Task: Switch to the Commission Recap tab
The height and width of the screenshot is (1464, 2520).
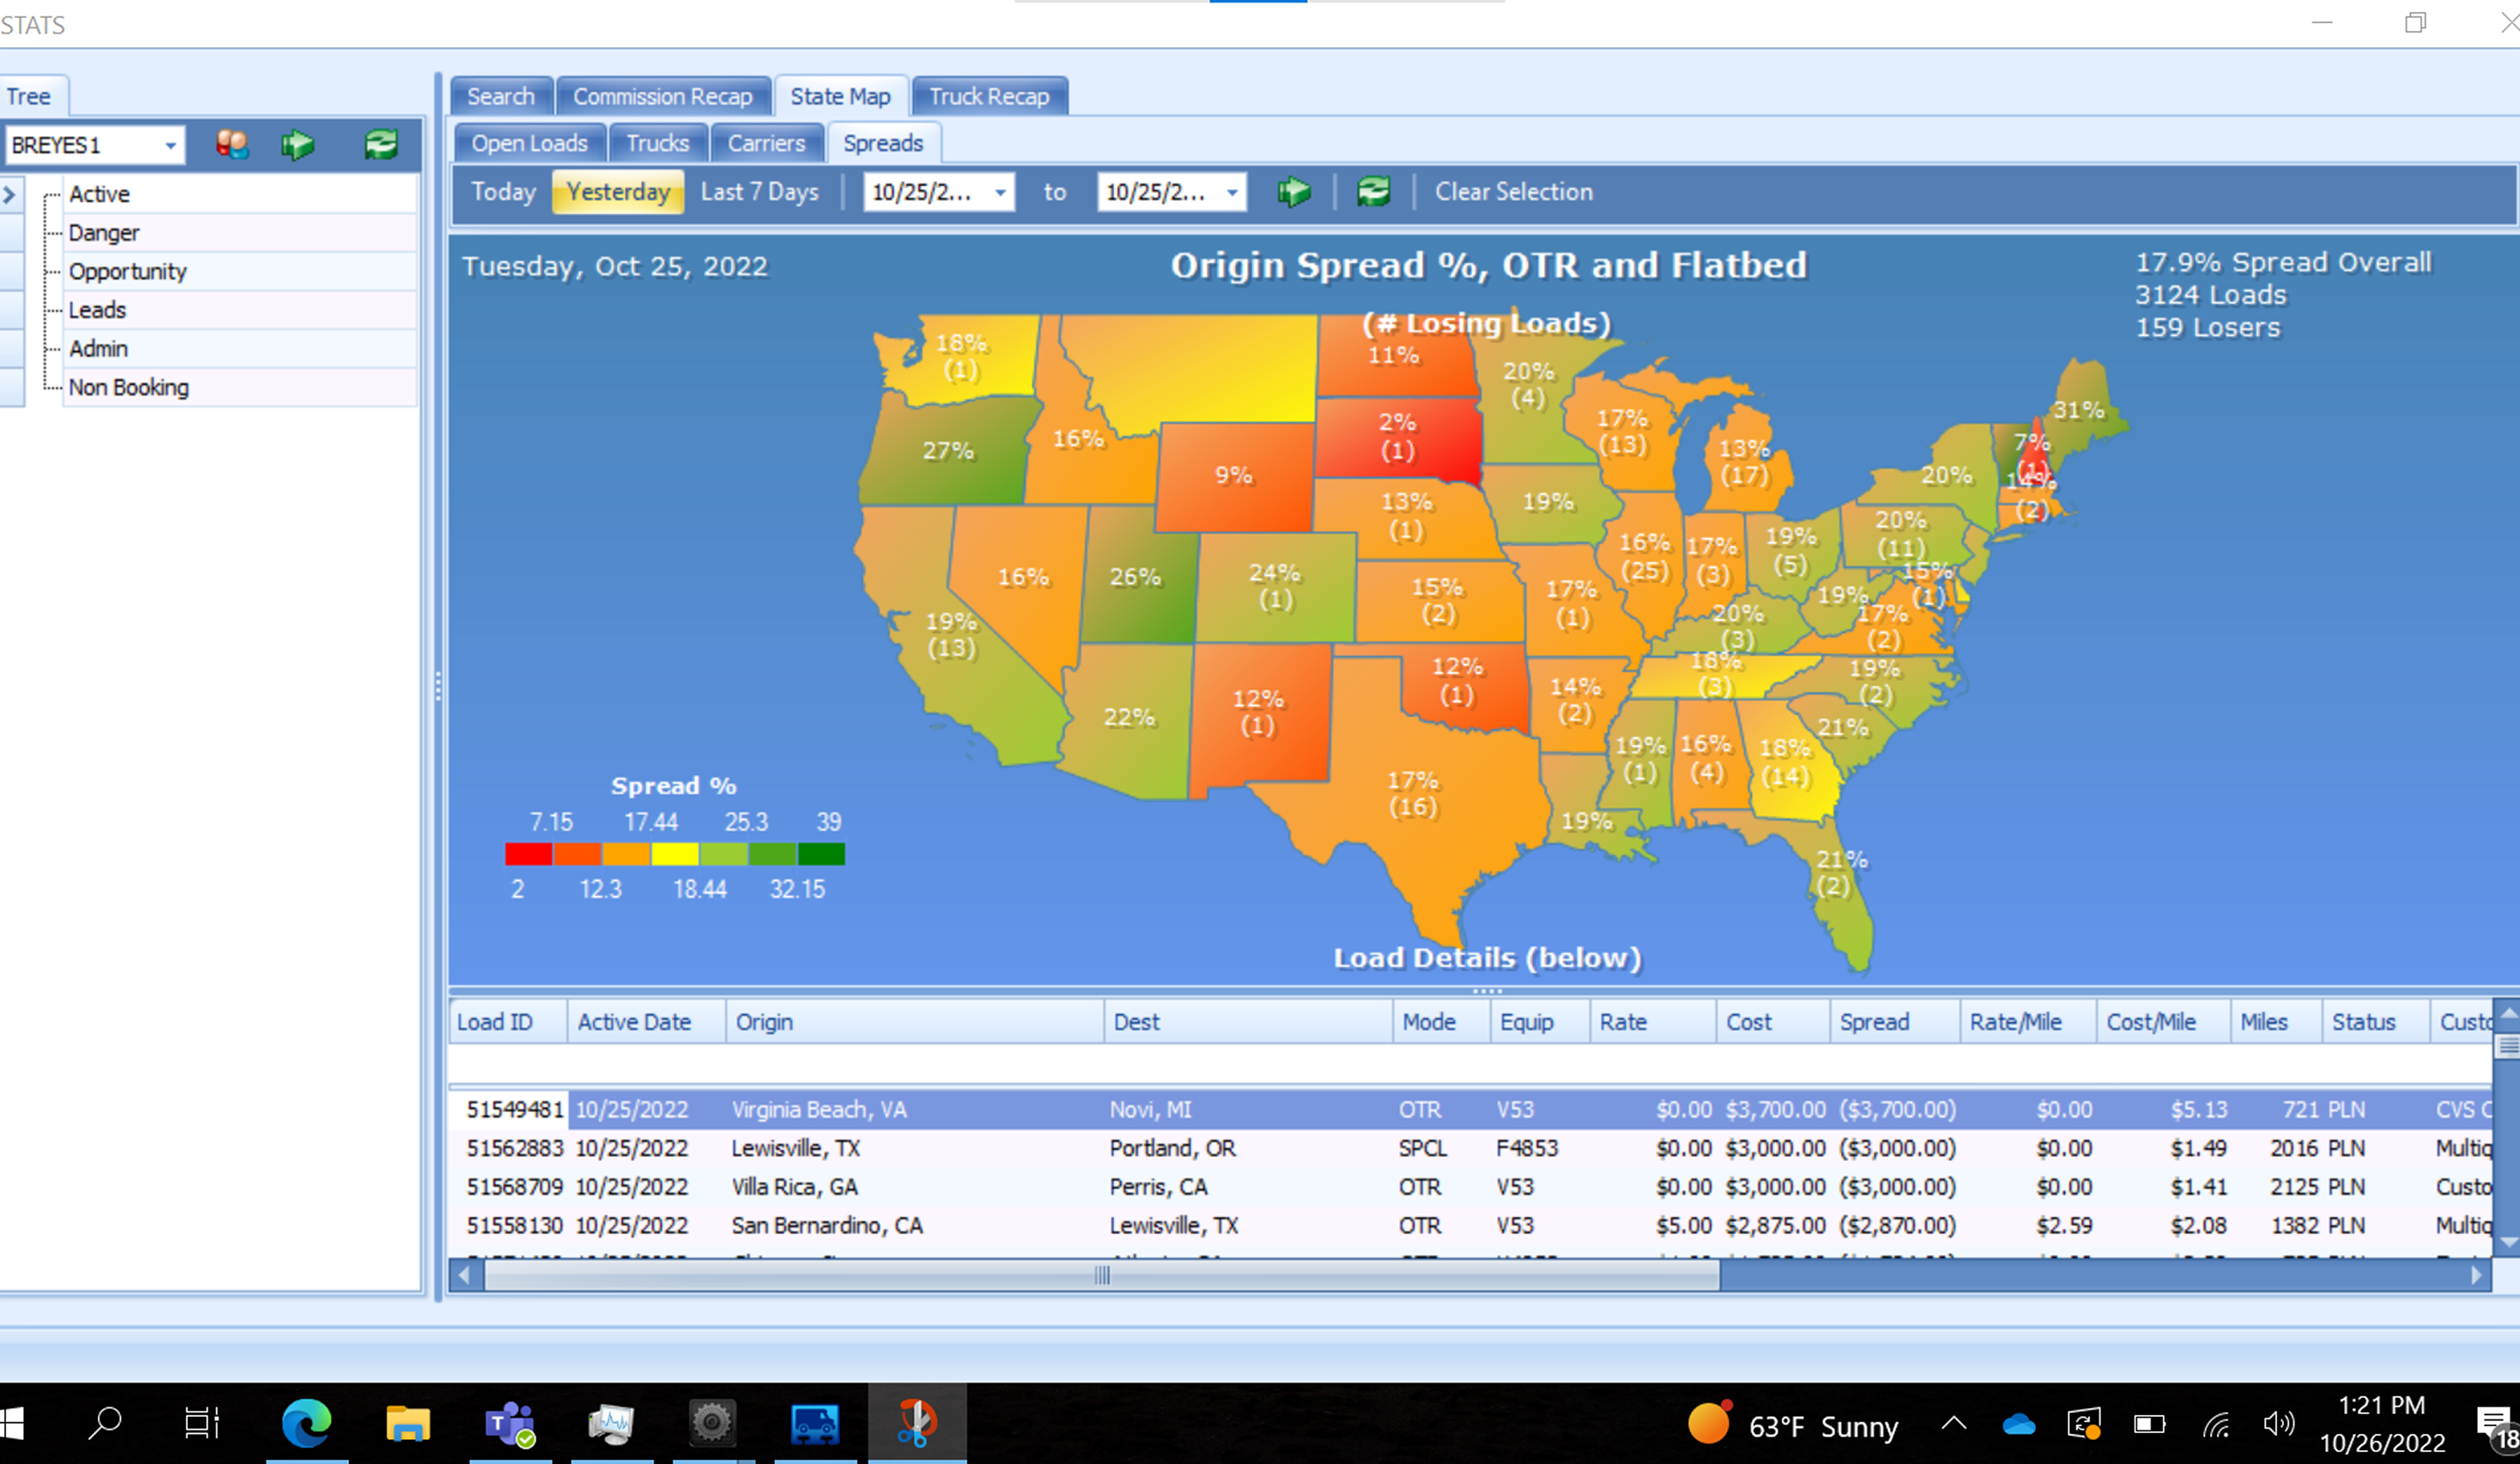Action: (663, 97)
